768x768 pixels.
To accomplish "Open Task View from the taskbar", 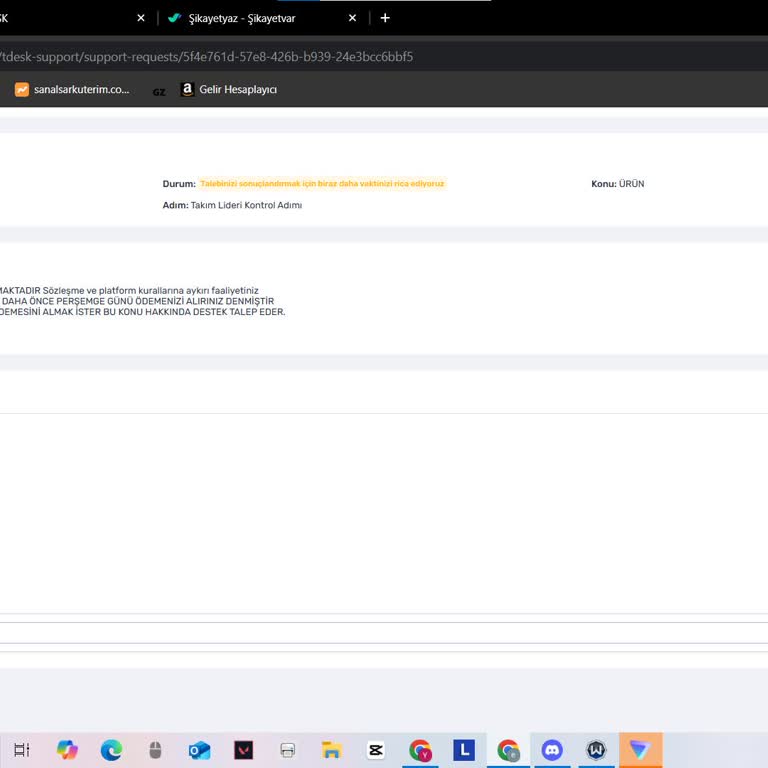I will 21,750.
